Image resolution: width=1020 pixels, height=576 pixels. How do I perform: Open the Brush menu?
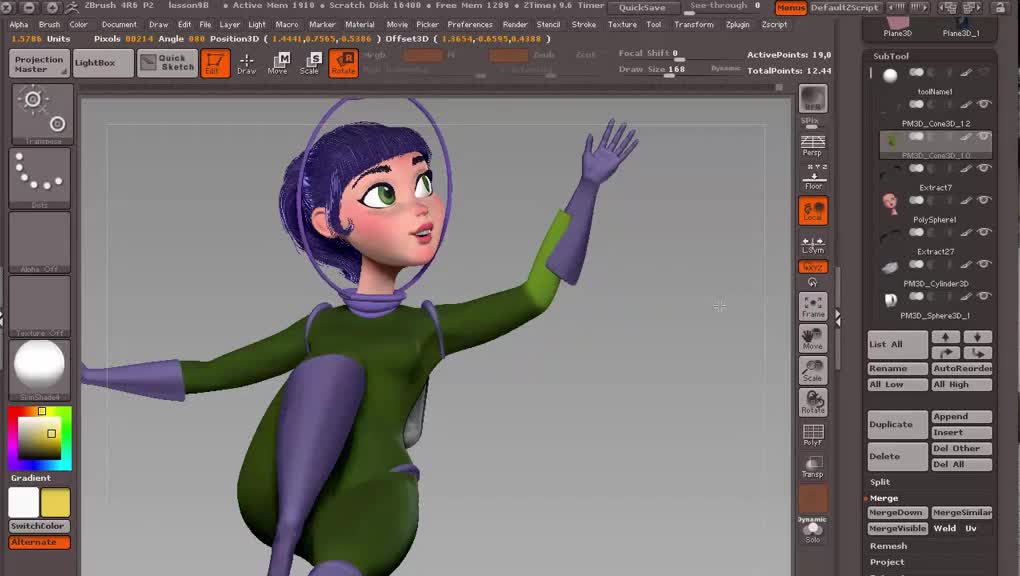pos(49,25)
